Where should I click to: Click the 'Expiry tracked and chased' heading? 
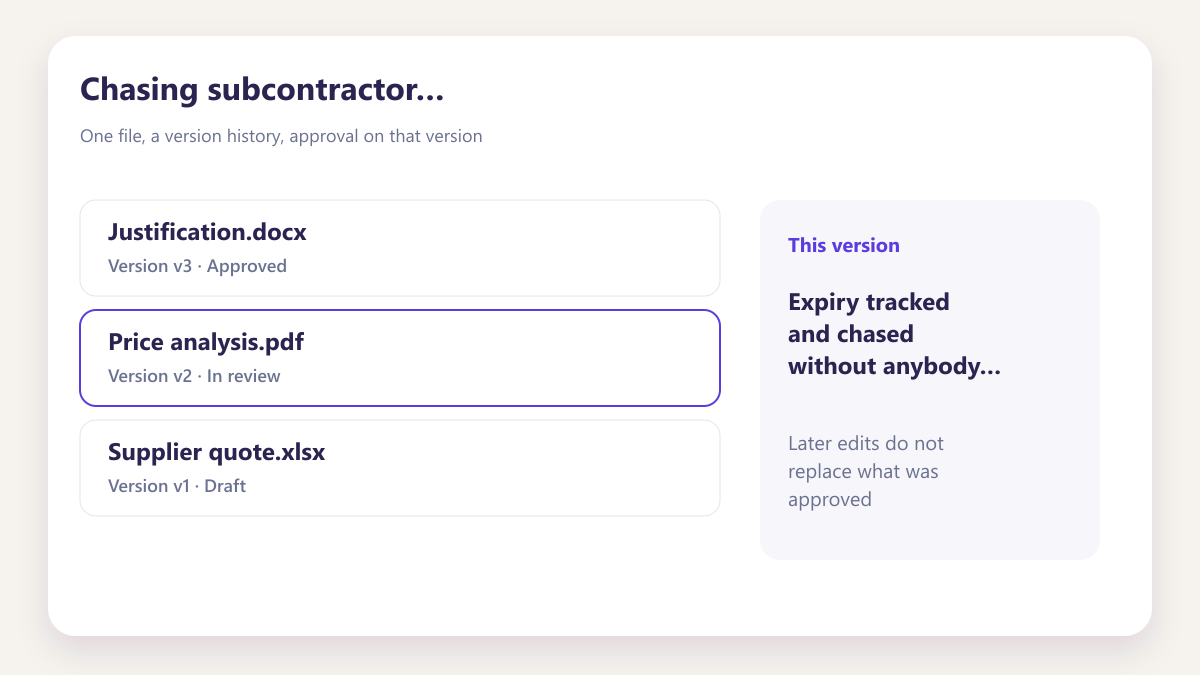tap(869, 318)
